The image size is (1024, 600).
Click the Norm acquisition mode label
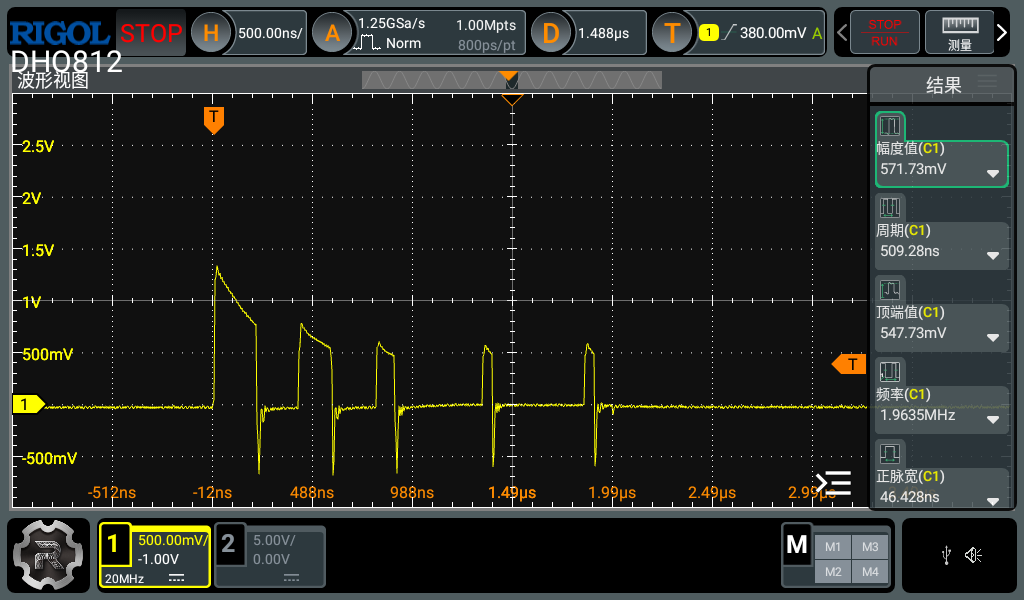coord(403,43)
